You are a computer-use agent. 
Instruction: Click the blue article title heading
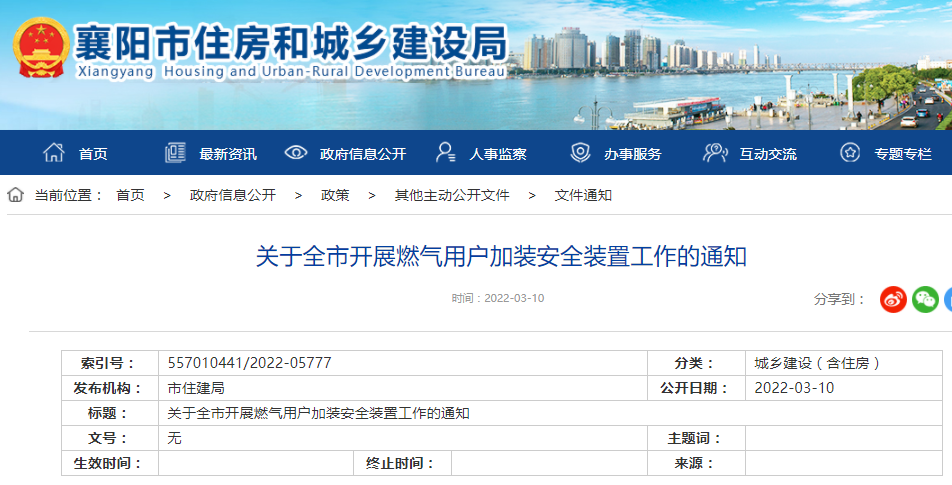501,256
